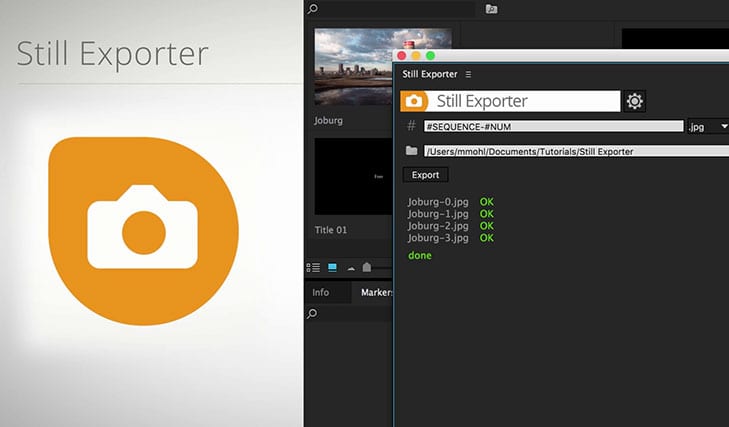Switch to the Info tab
The image size is (729, 427).
coord(321,293)
